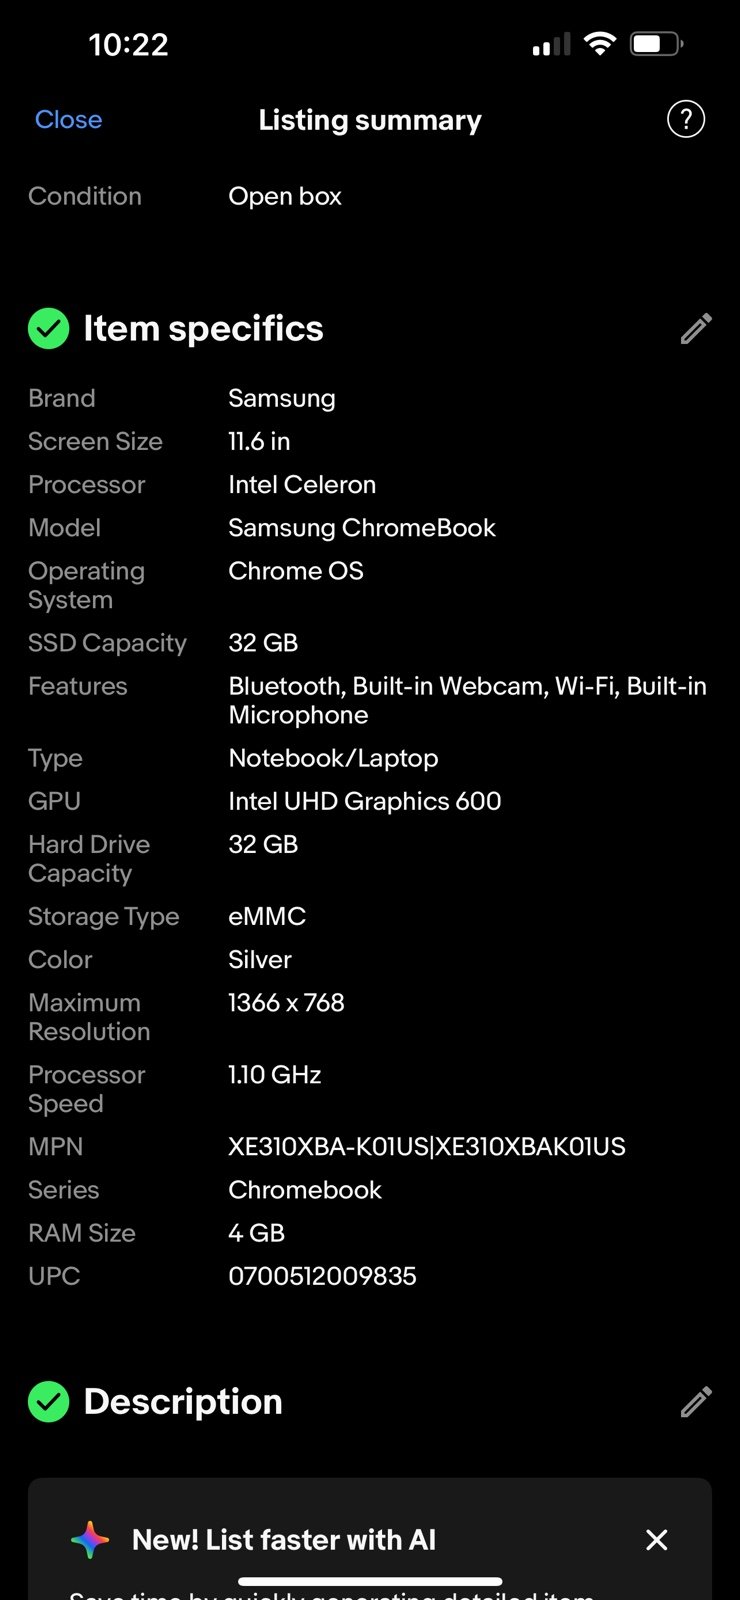Tap the green checkmark beside Description
Viewport: 740px width, 1600px height.
(48, 1402)
